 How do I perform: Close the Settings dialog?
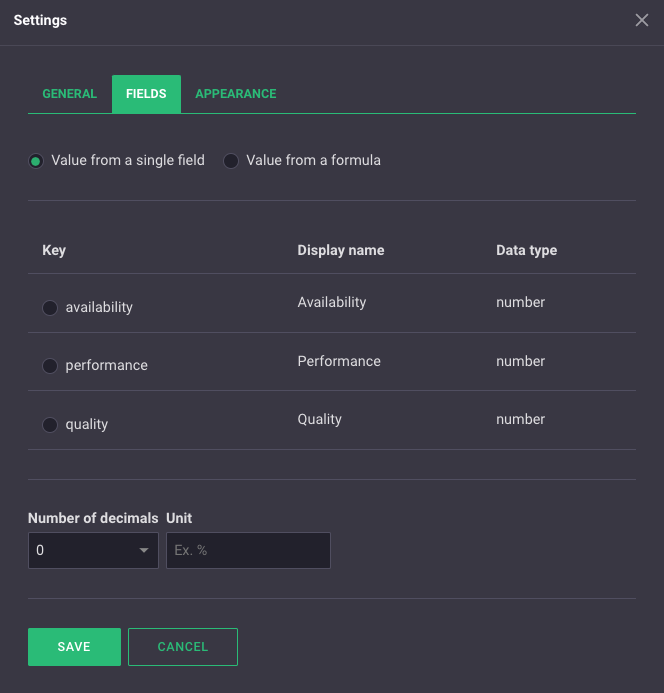642,21
